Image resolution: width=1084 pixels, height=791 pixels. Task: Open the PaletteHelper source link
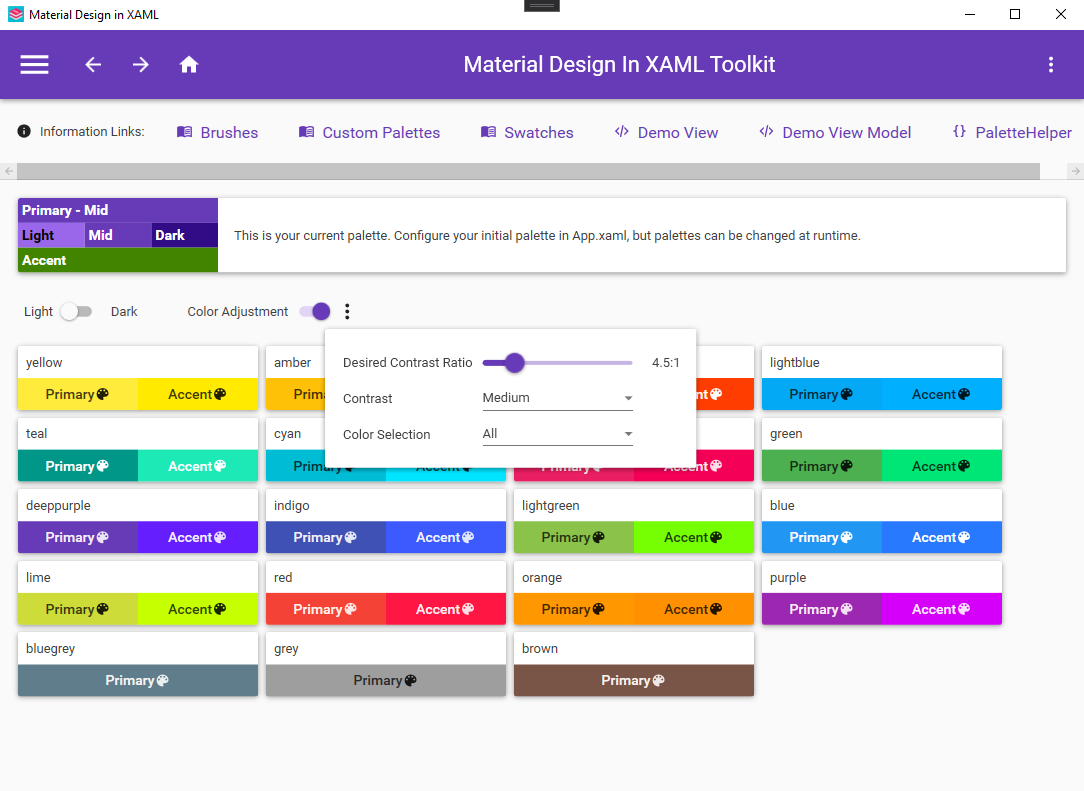coord(1012,132)
